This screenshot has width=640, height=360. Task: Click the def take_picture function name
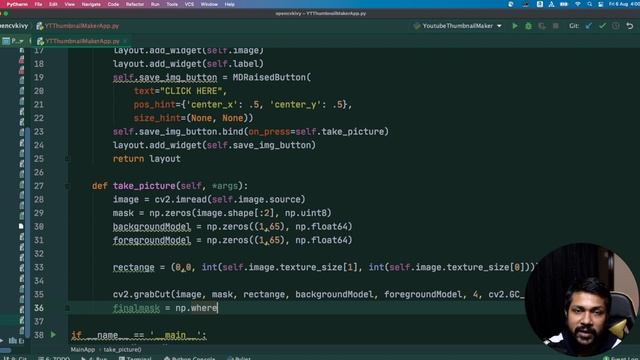[x=144, y=186]
